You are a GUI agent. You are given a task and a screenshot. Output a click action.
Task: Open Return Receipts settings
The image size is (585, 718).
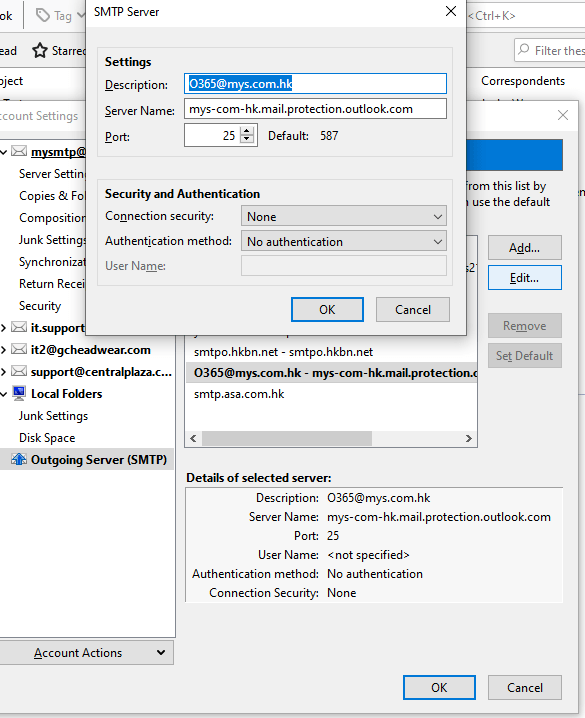(52, 283)
